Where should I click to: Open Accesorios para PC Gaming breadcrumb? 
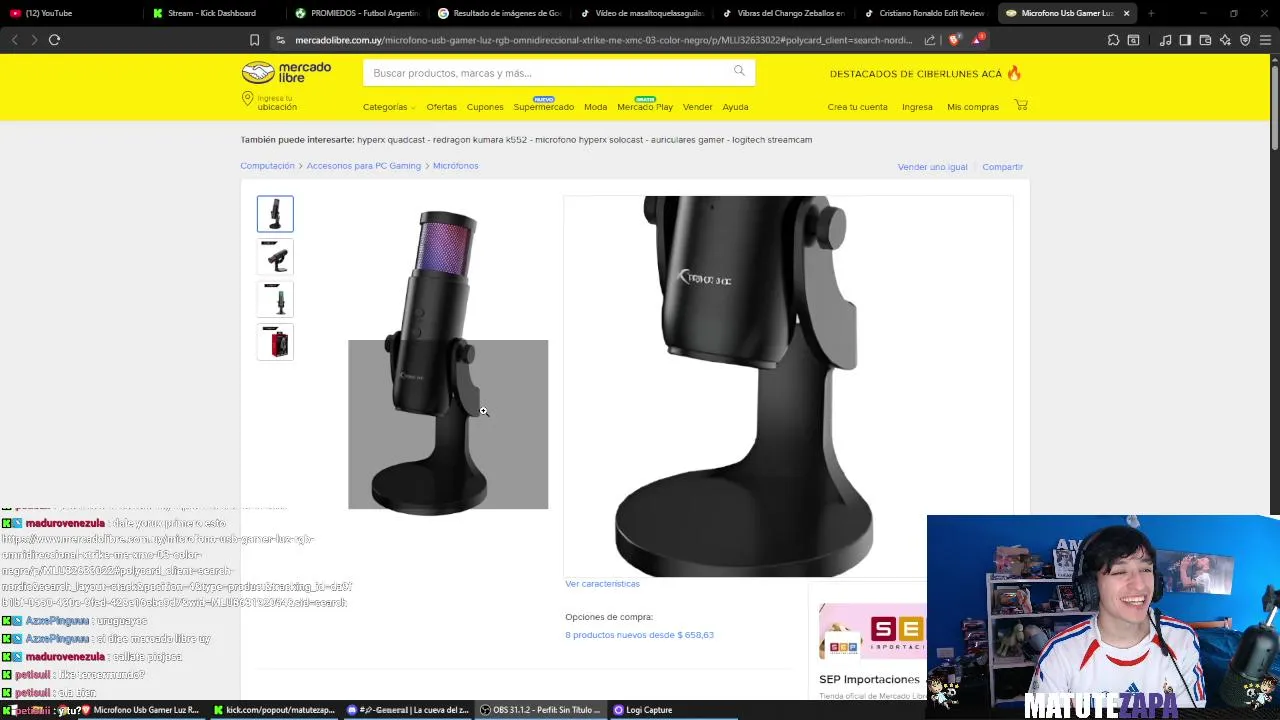tap(363, 166)
